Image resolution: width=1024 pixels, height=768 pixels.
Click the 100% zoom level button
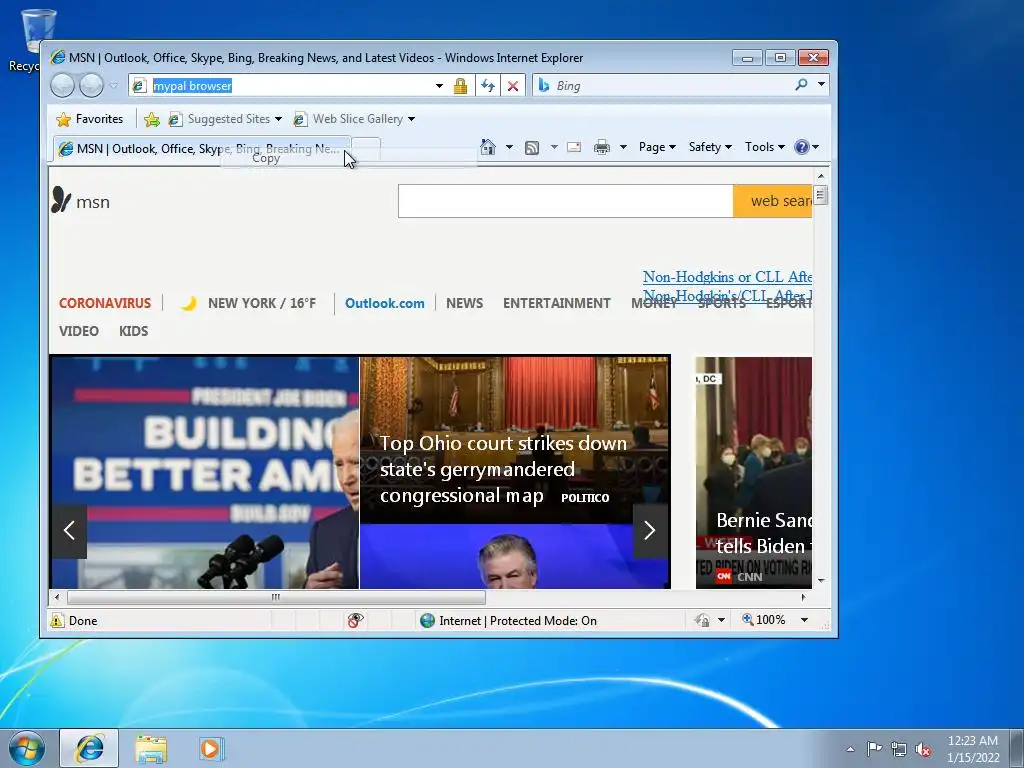click(763, 620)
